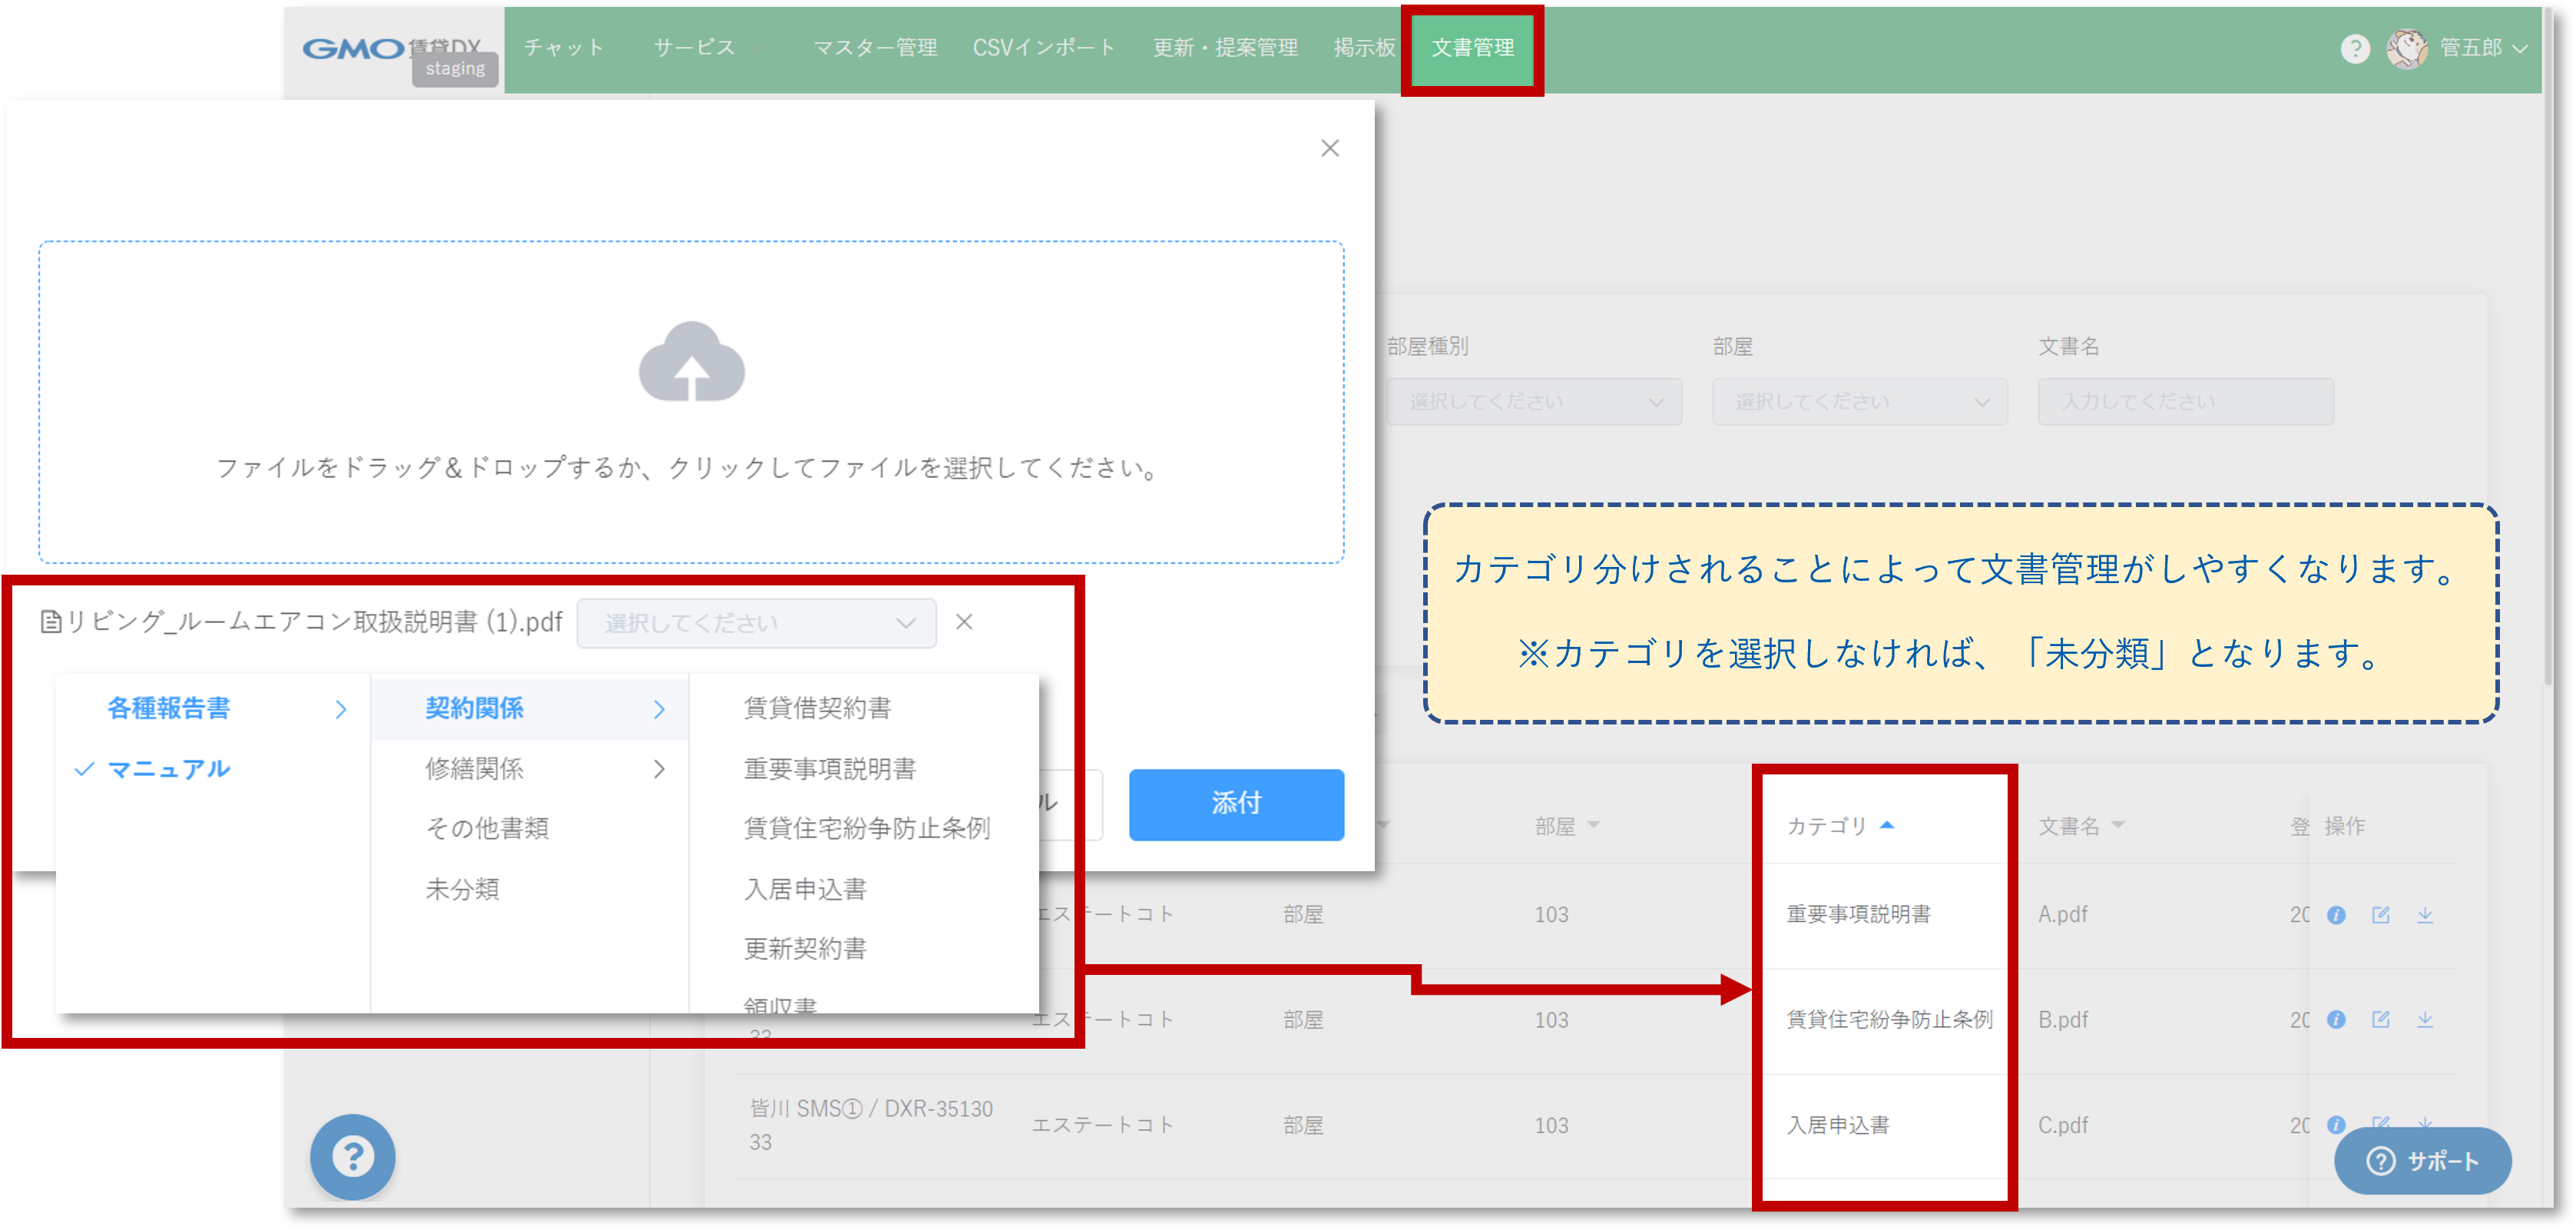The width and height of the screenshot is (2576, 1230).
Task: Click the cloud upload icon
Action: click(691, 362)
